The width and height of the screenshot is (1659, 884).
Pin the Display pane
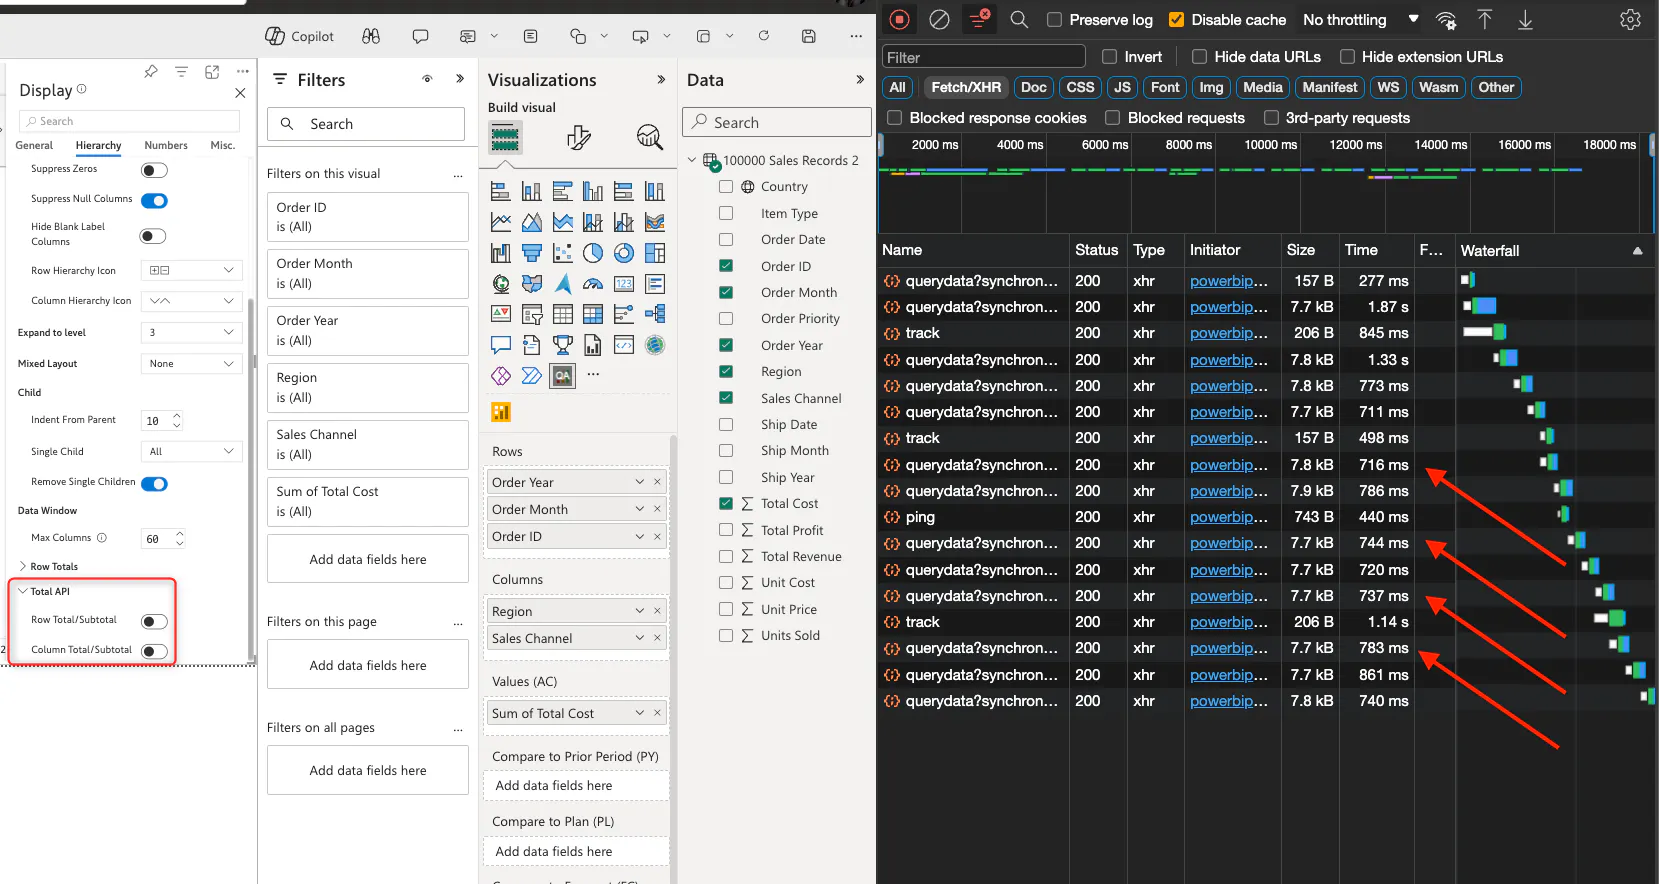tap(151, 71)
